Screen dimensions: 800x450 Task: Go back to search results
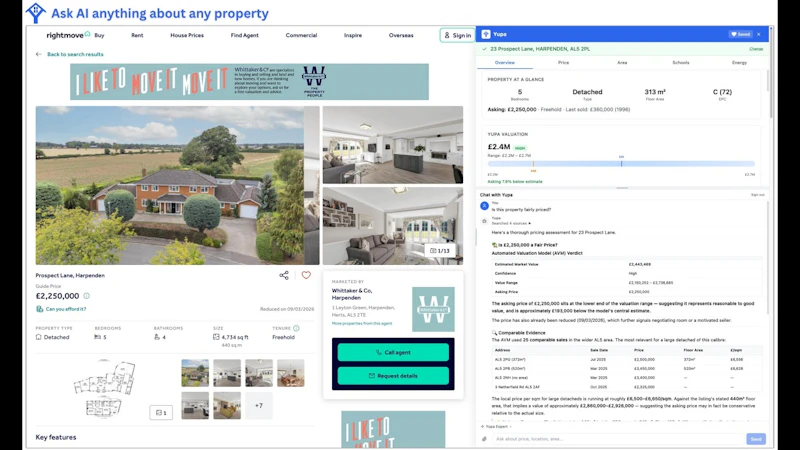[69, 54]
